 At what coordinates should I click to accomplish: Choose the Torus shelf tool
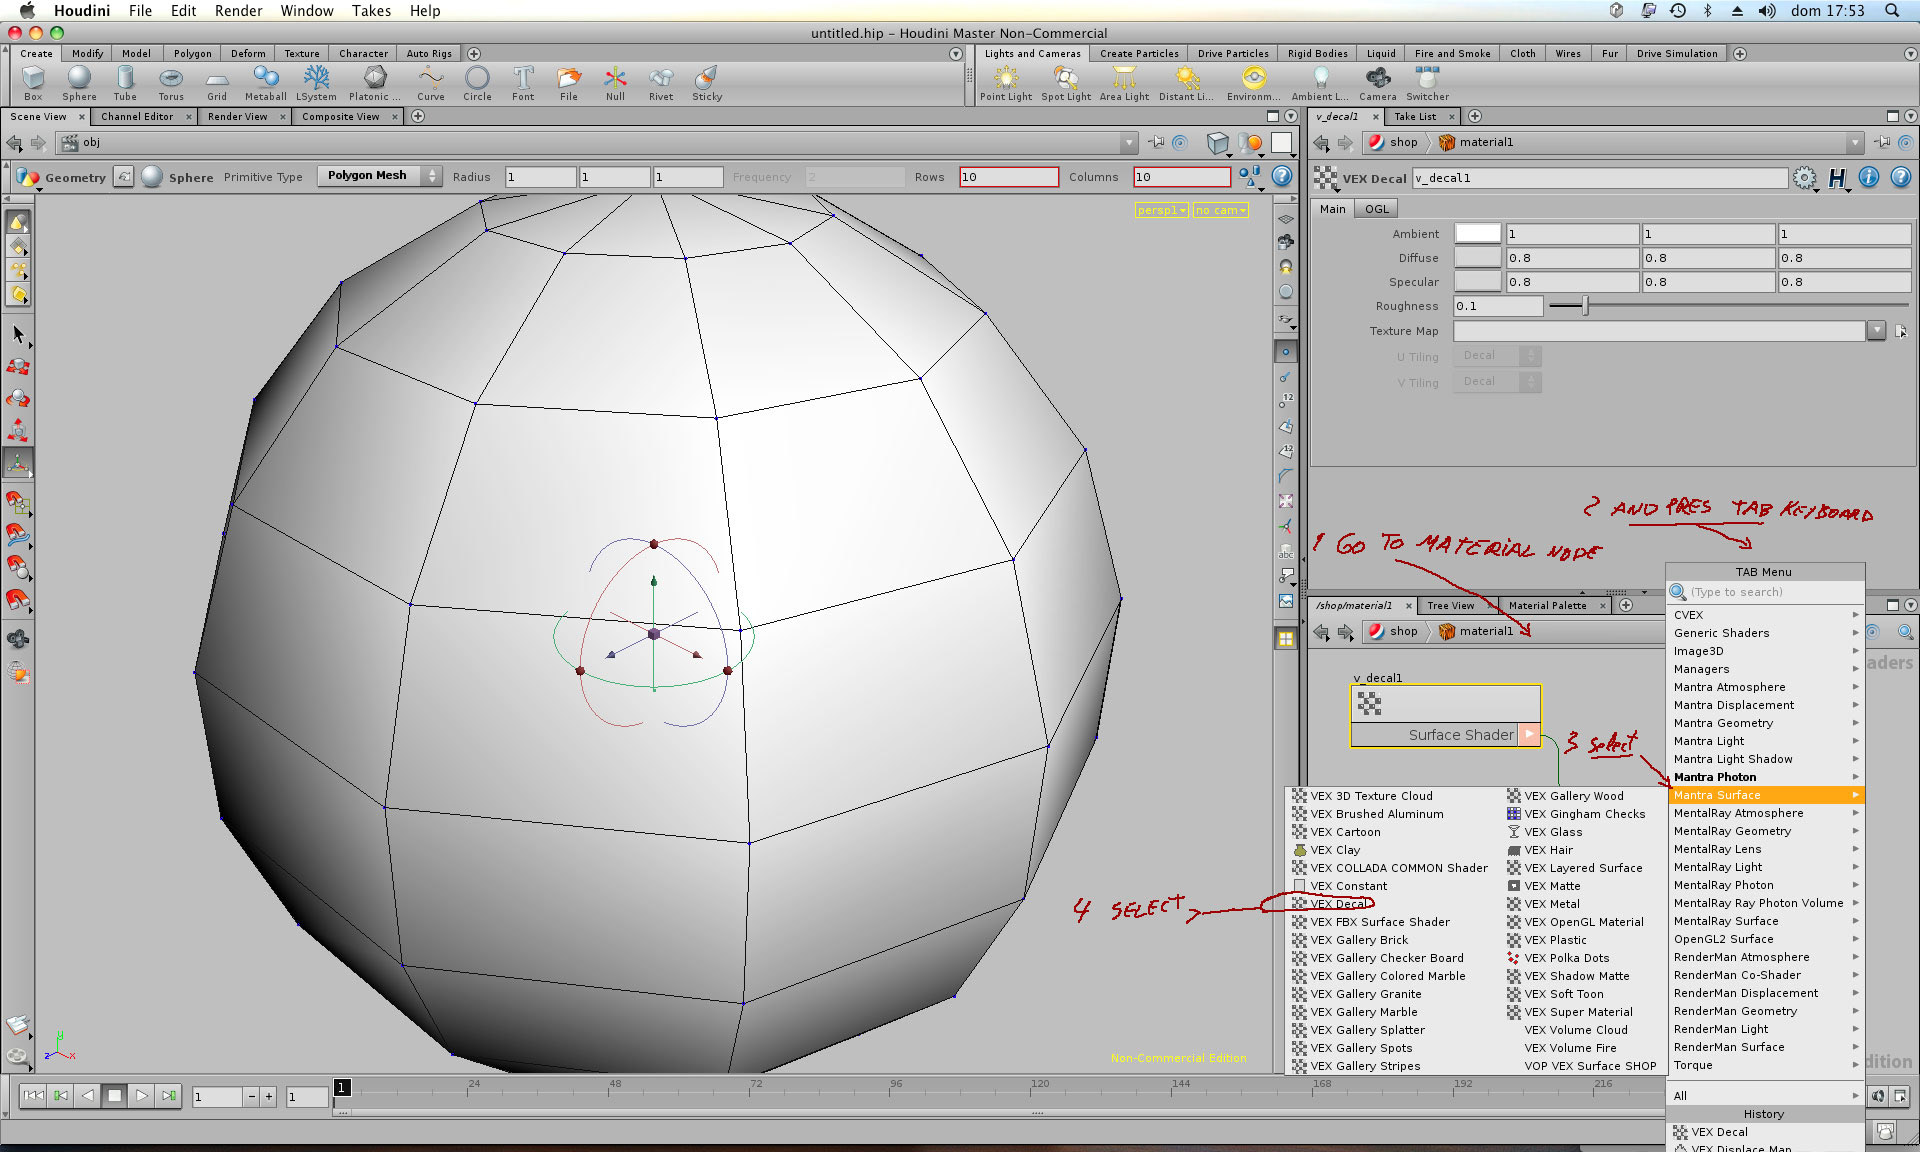pyautogui.click(x=171, y=83)
